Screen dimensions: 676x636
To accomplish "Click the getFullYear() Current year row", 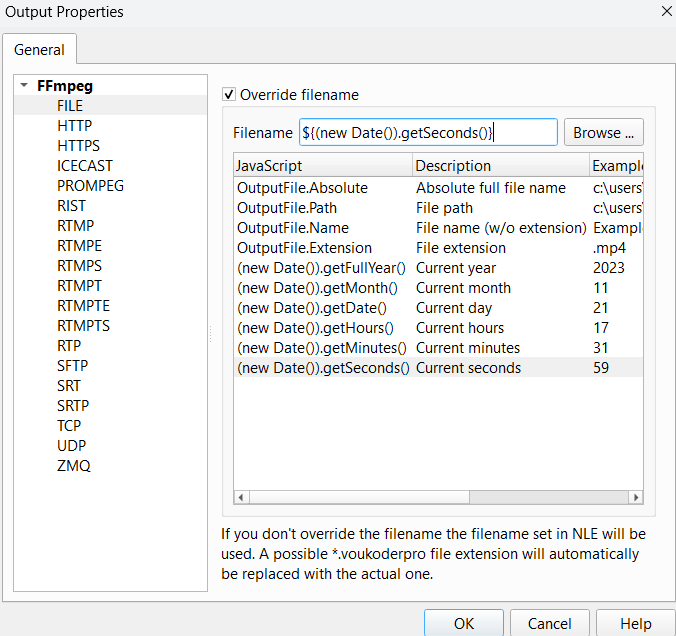I will pyautogui.click(x=321, y=268).
